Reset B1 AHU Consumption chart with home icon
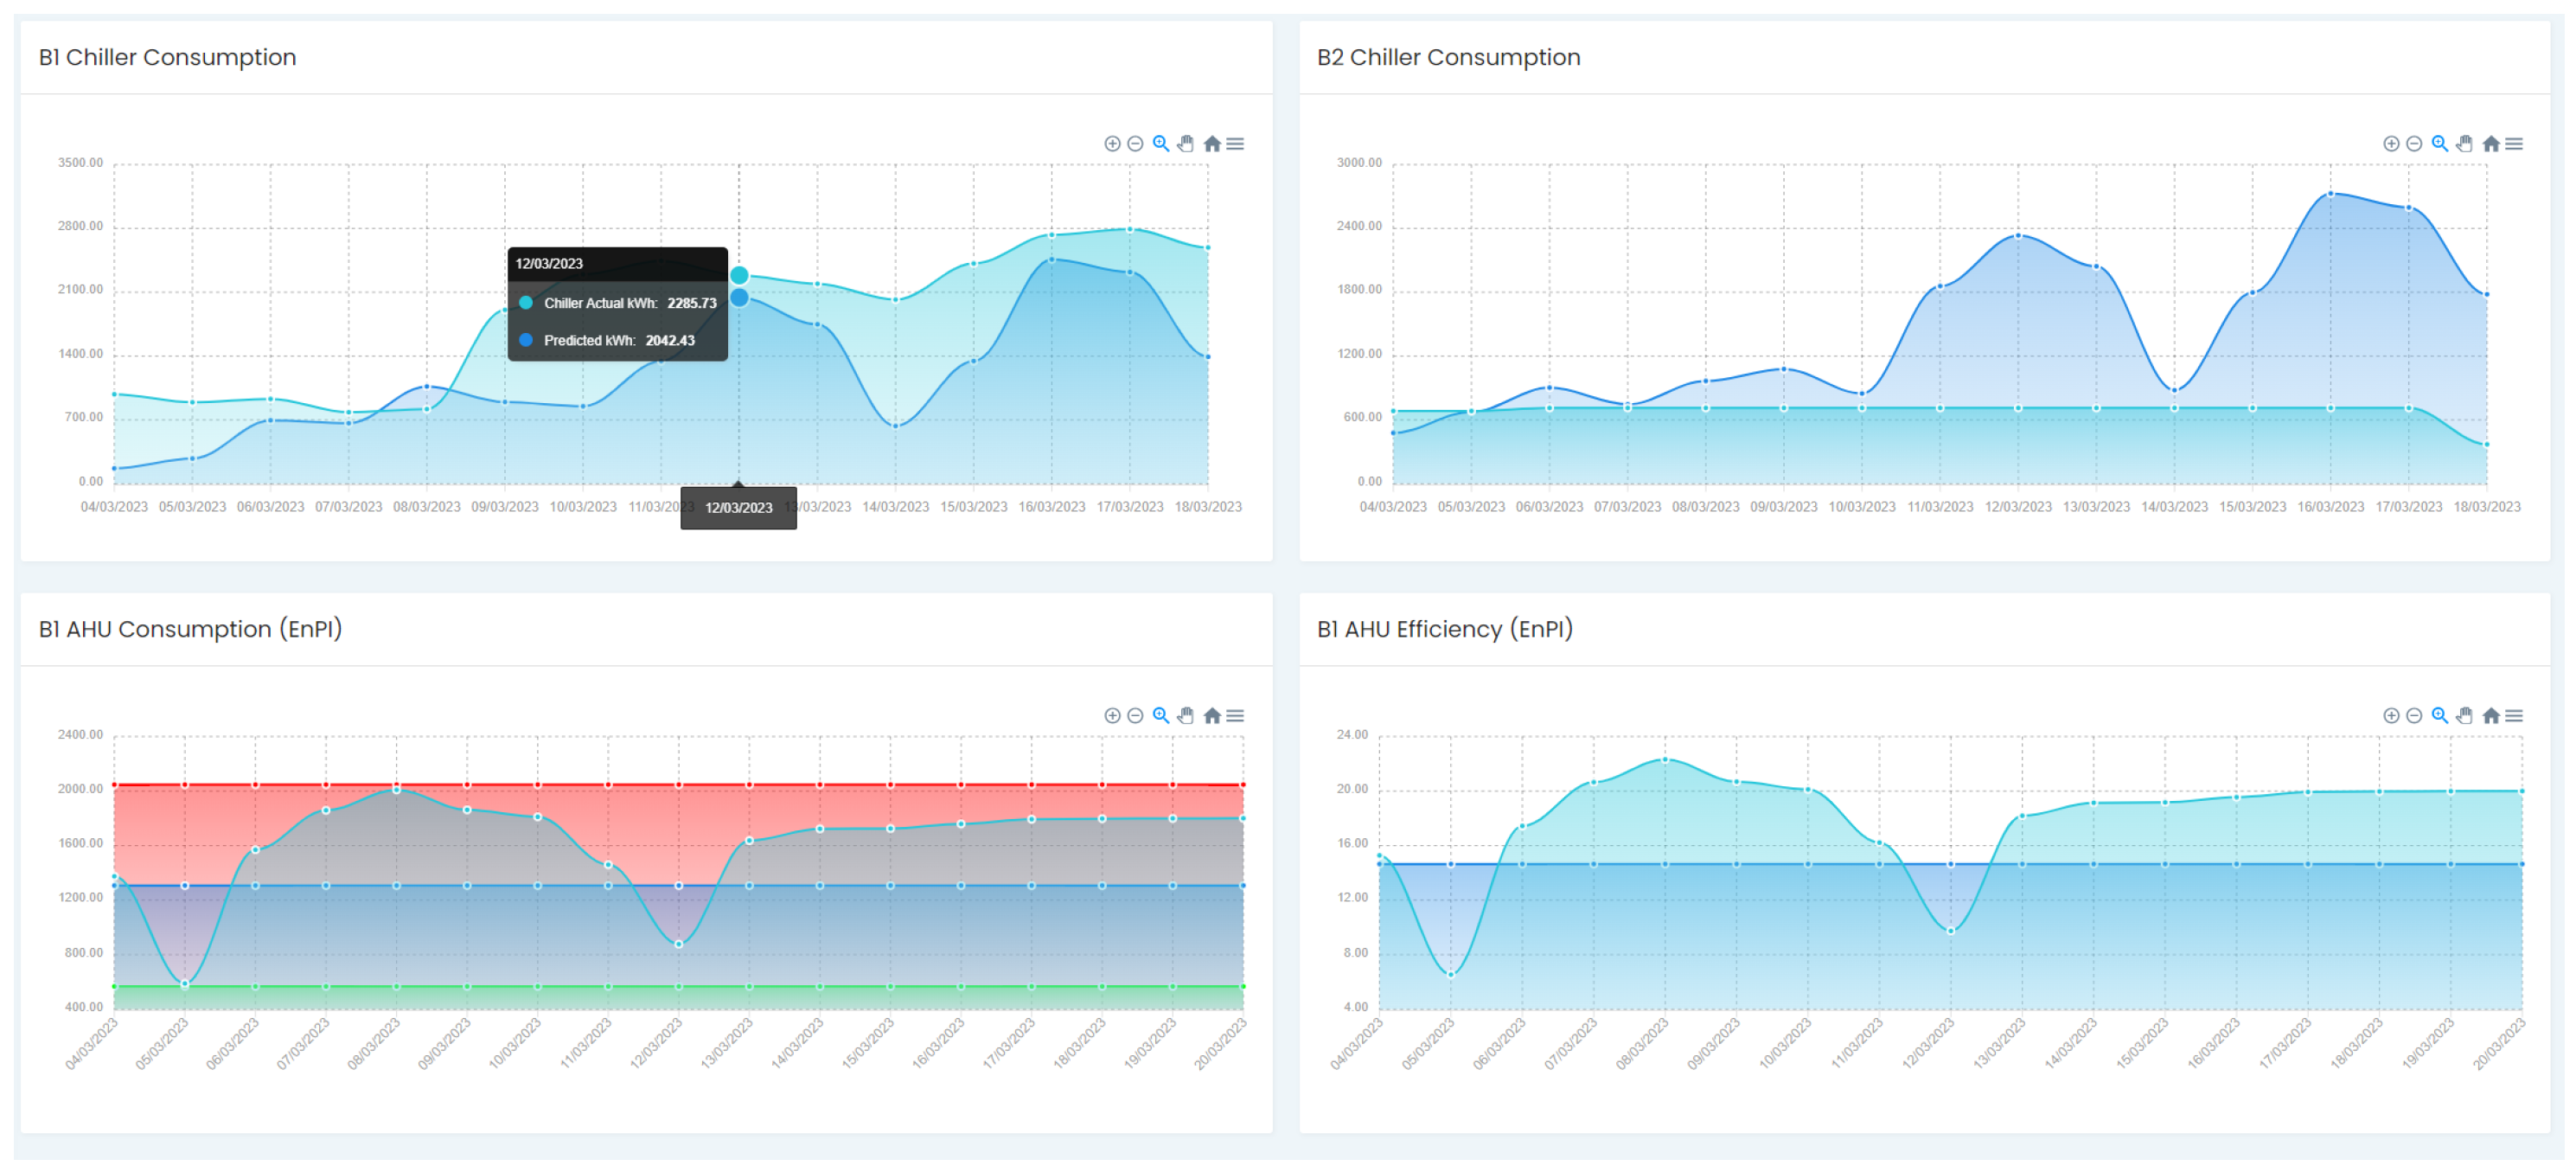2576x1172 pixels. click(1212, 716)
